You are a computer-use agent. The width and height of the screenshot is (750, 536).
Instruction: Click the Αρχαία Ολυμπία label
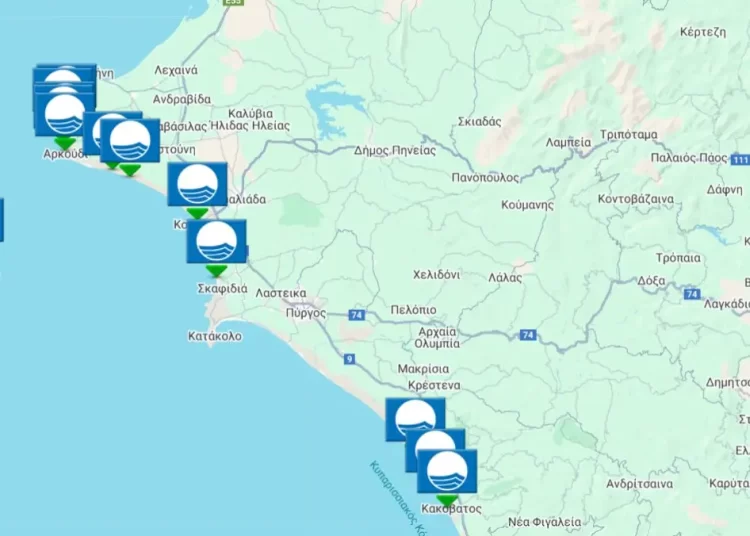[x=437, y=338]
